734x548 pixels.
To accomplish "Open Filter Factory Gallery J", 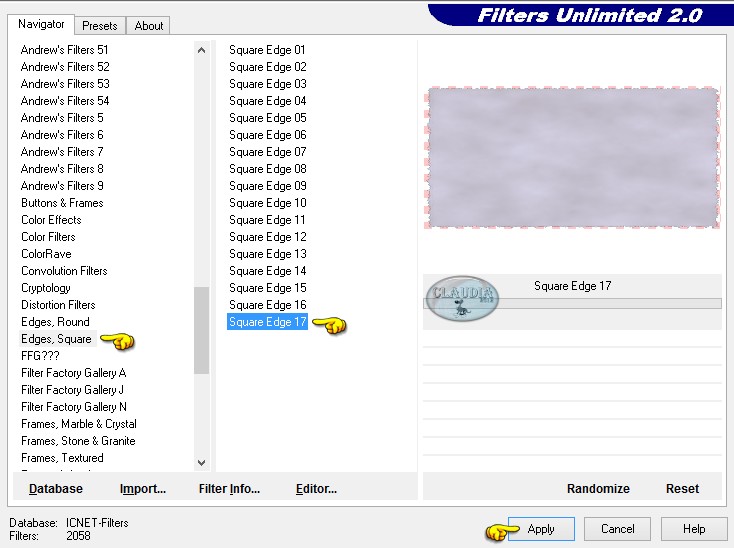I will 73,390.
